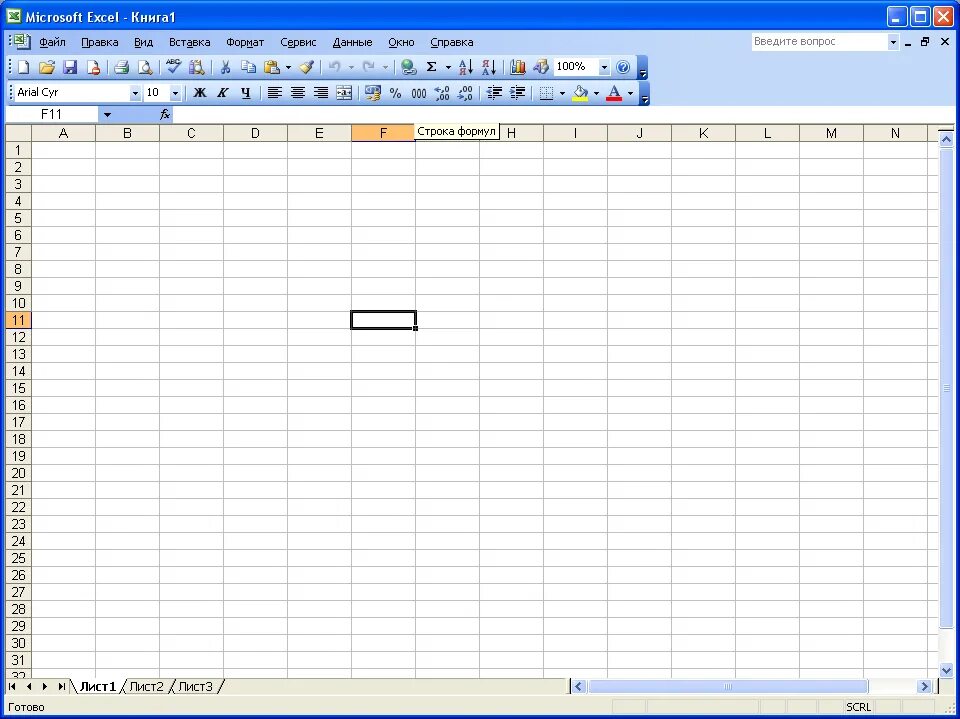Insert hyperlink via globe icon

tap(407, 67)
